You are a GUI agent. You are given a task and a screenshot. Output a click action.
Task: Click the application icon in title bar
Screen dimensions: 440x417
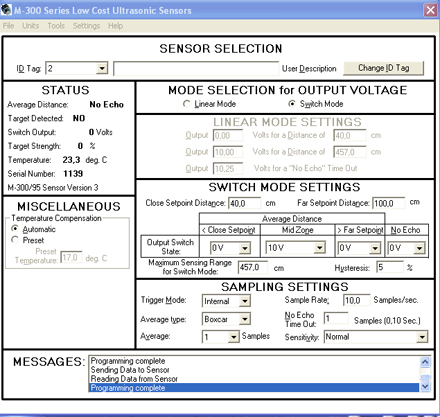tap(6, 9)
